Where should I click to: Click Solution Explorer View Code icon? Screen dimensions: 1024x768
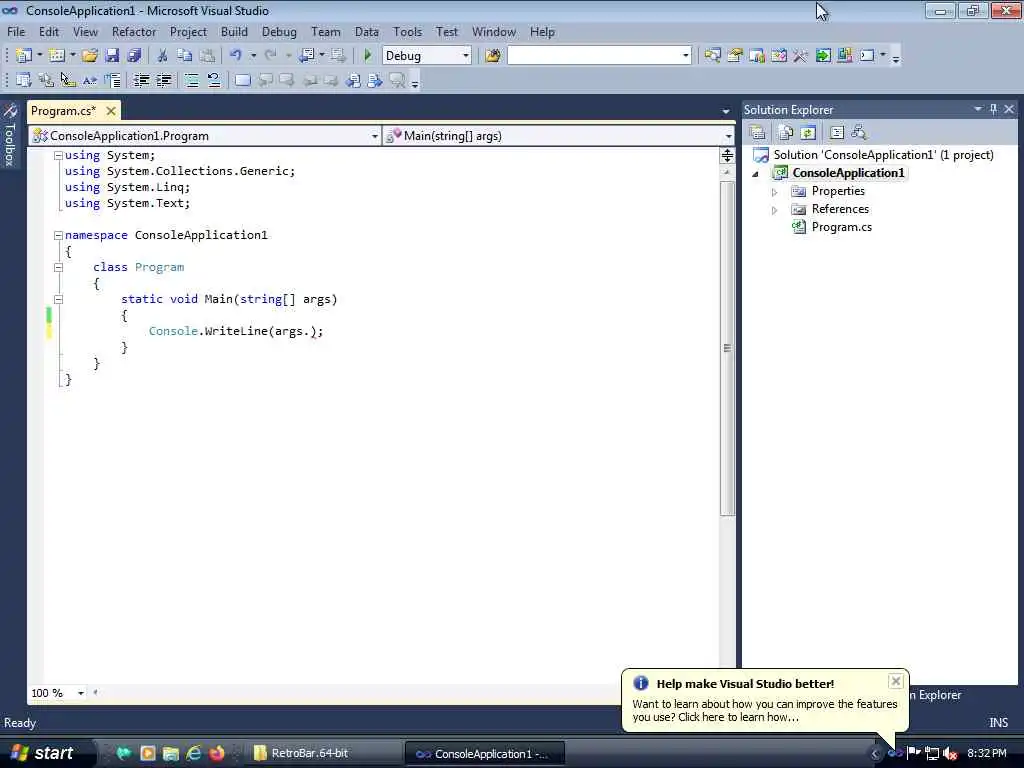click(x=837, y=133)
